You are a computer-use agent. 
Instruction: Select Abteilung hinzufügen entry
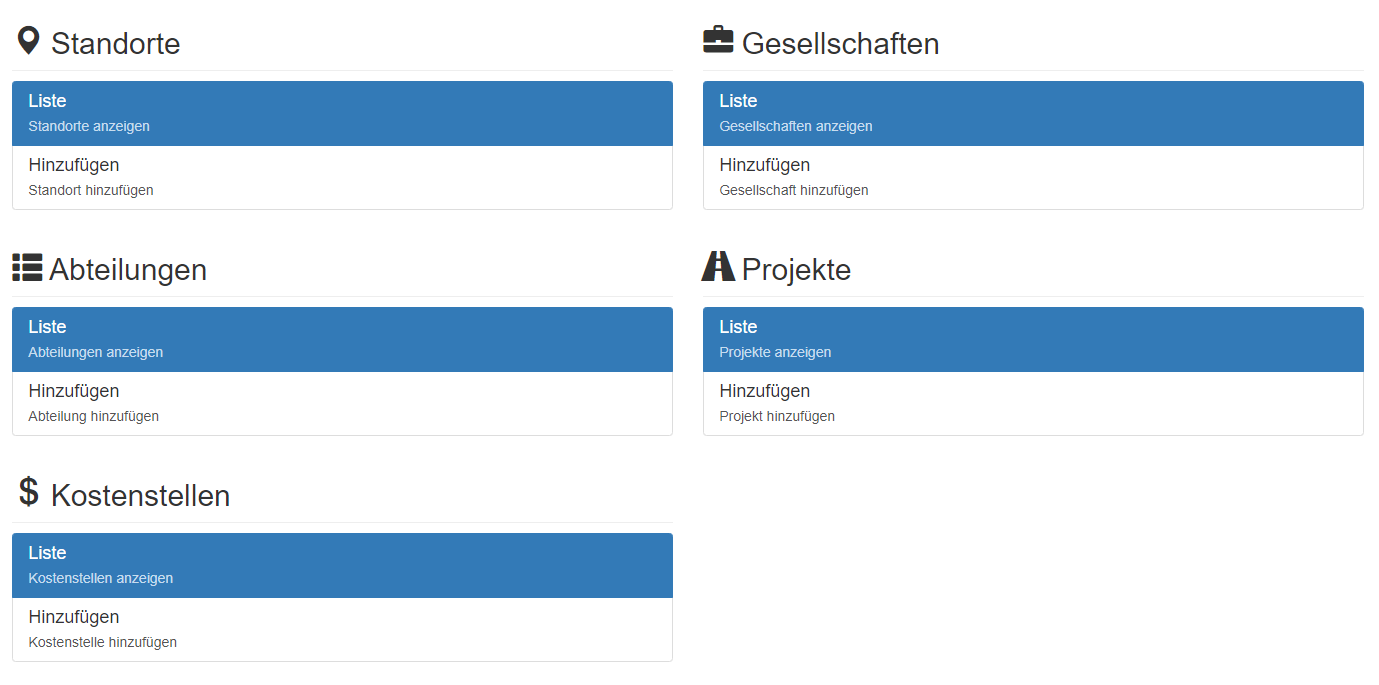pos(342,403)
